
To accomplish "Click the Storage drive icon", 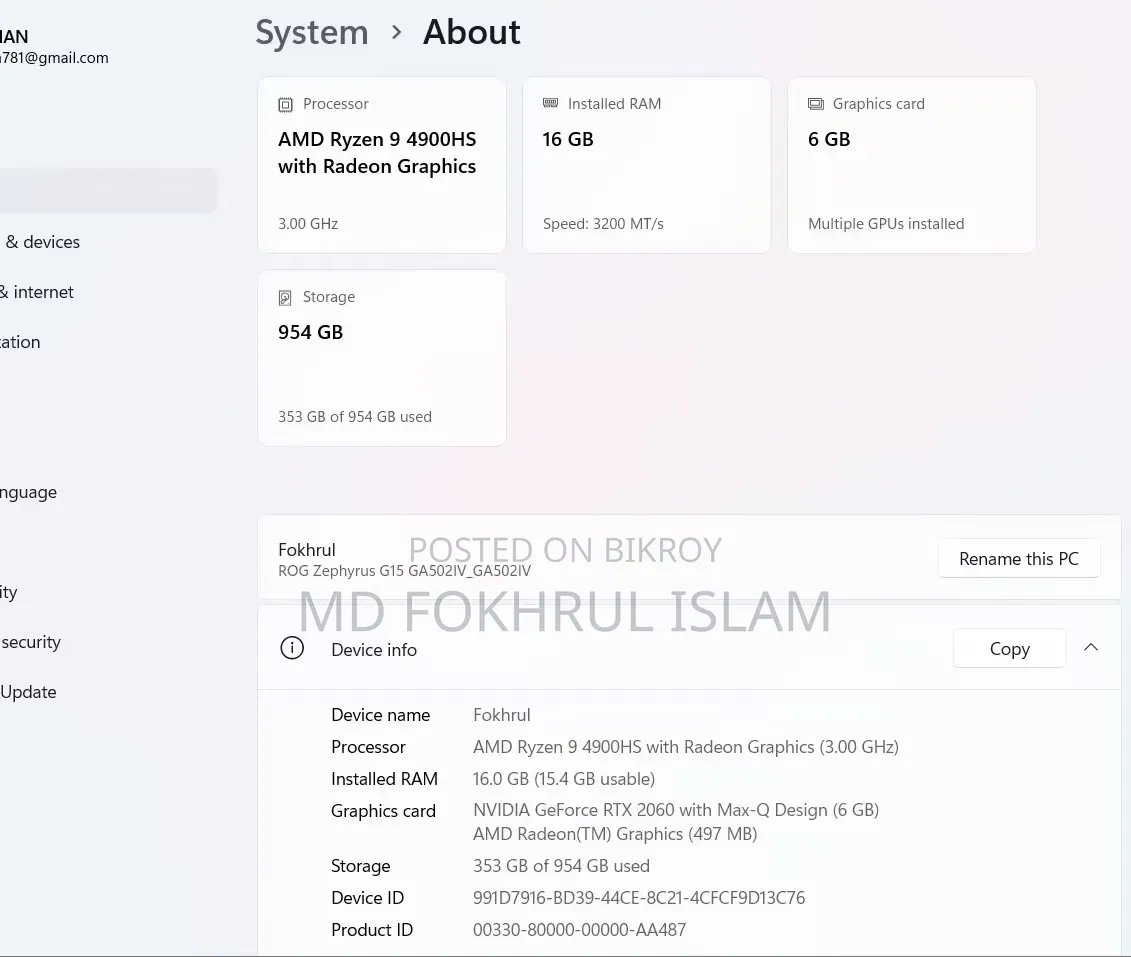I will 286,297.
